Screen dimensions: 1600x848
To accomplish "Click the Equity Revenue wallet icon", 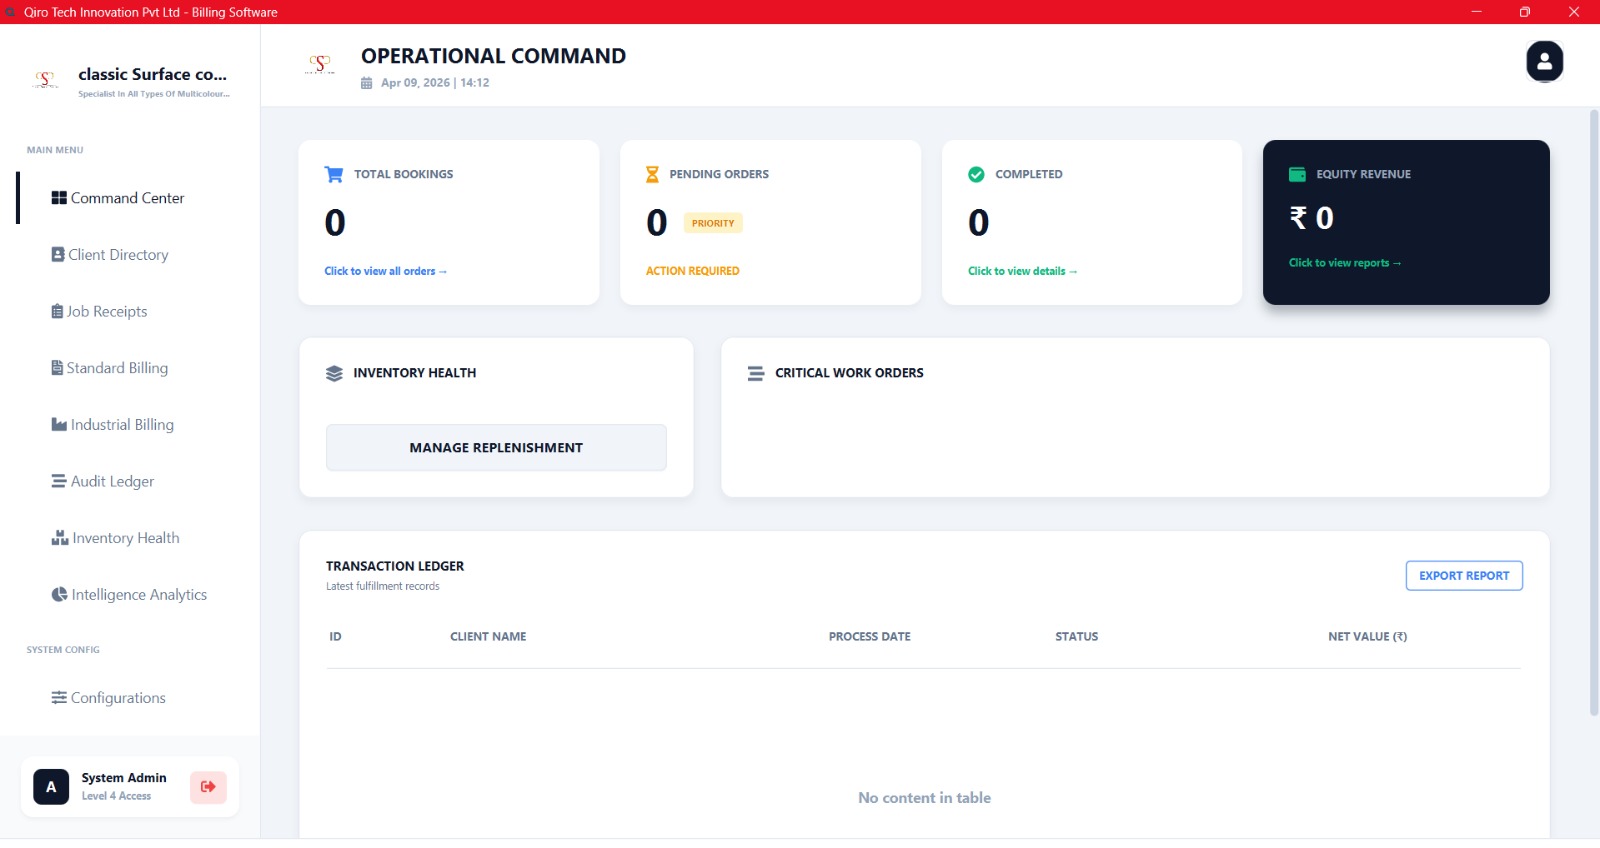I will point(1297,174).
